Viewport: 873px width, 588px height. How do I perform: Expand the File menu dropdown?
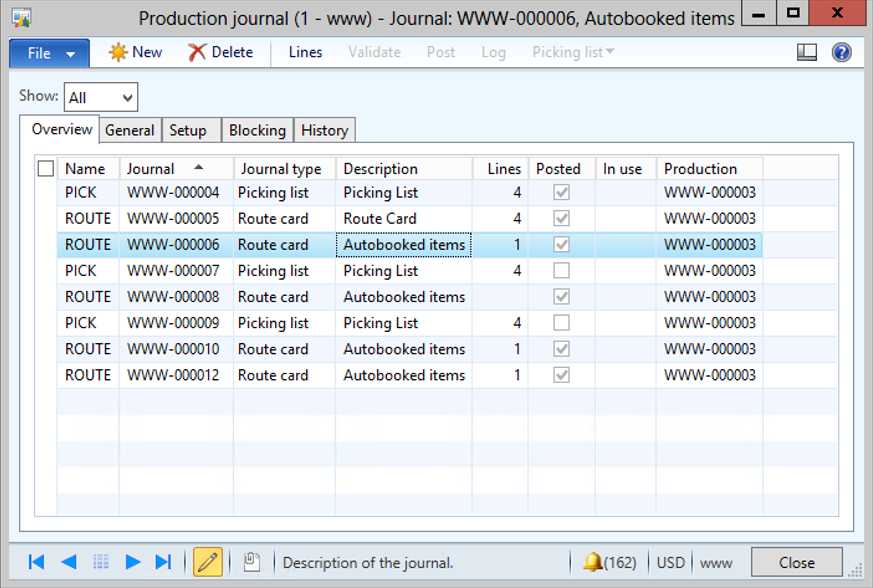[49, 53]
